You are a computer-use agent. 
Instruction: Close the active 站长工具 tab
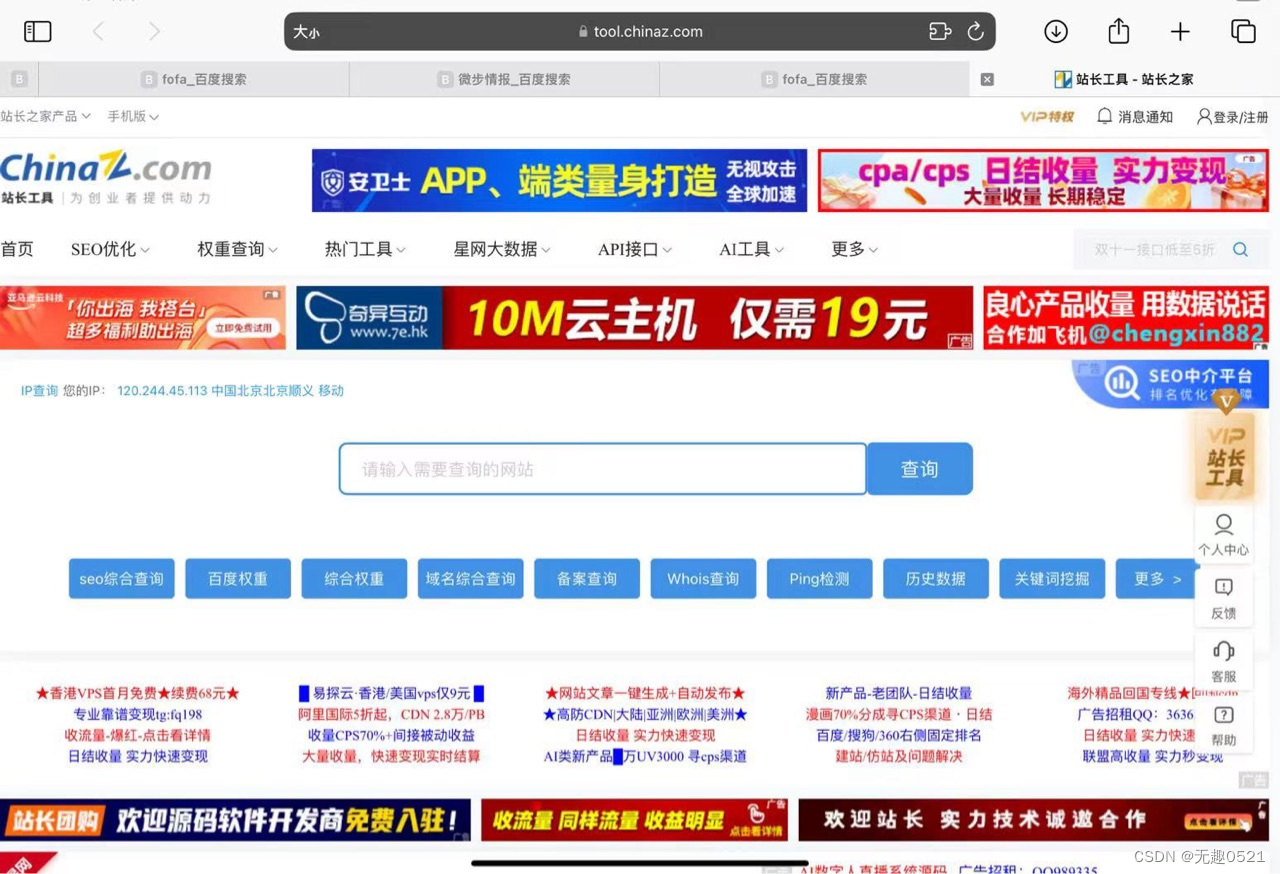coord(987,80)
